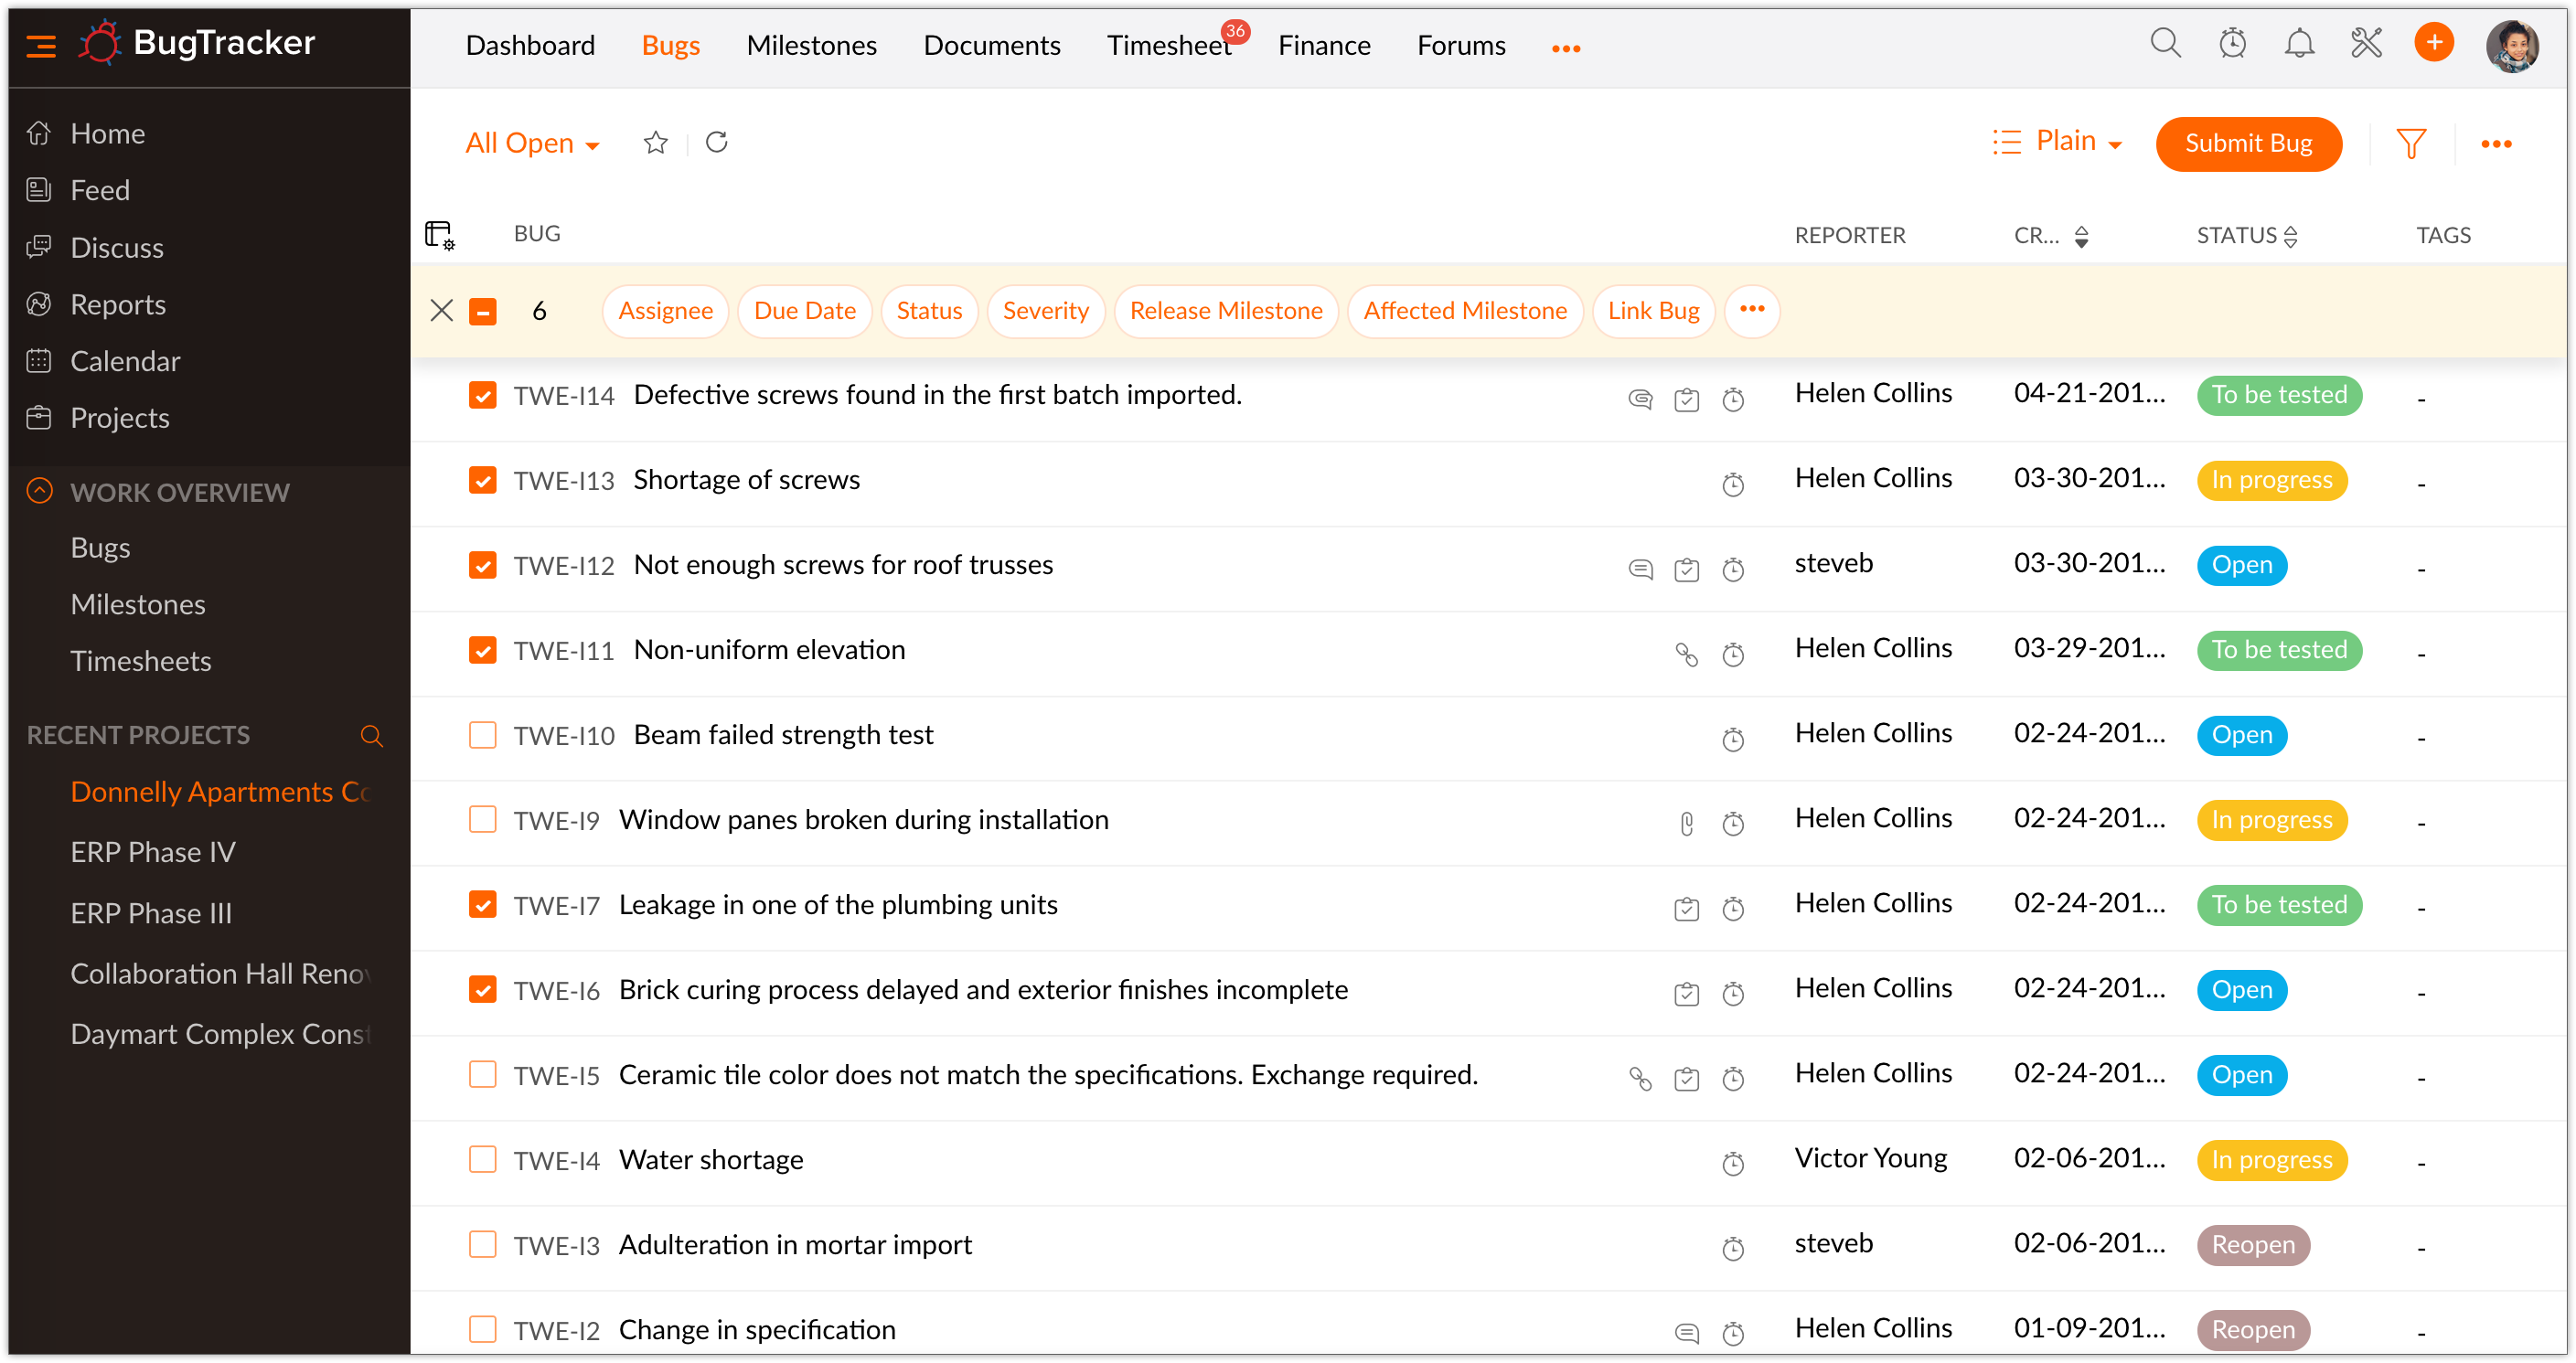Open the Finance tab
2576x1363 pixels.
click(1324, 45)
